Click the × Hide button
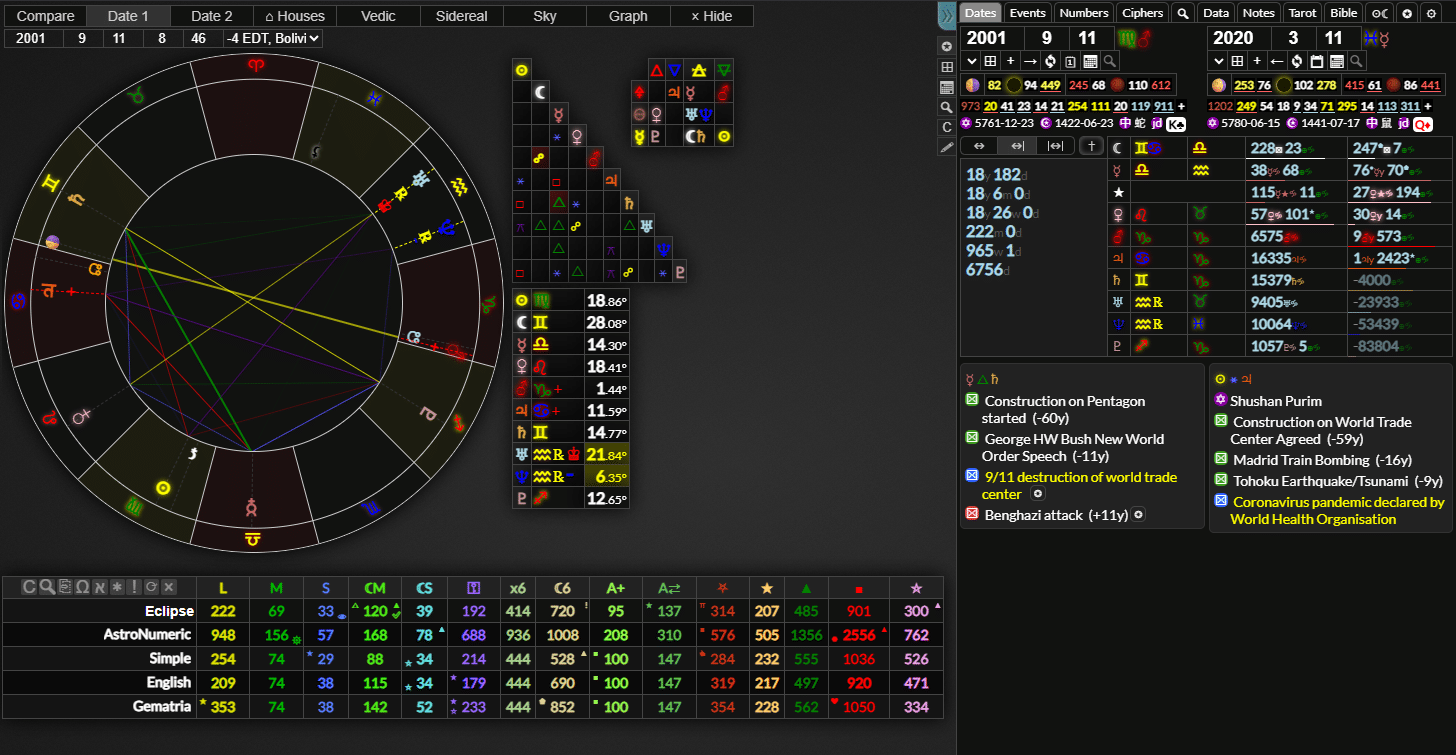Screen dimensions: 1456x755 [x=711, y=16]
